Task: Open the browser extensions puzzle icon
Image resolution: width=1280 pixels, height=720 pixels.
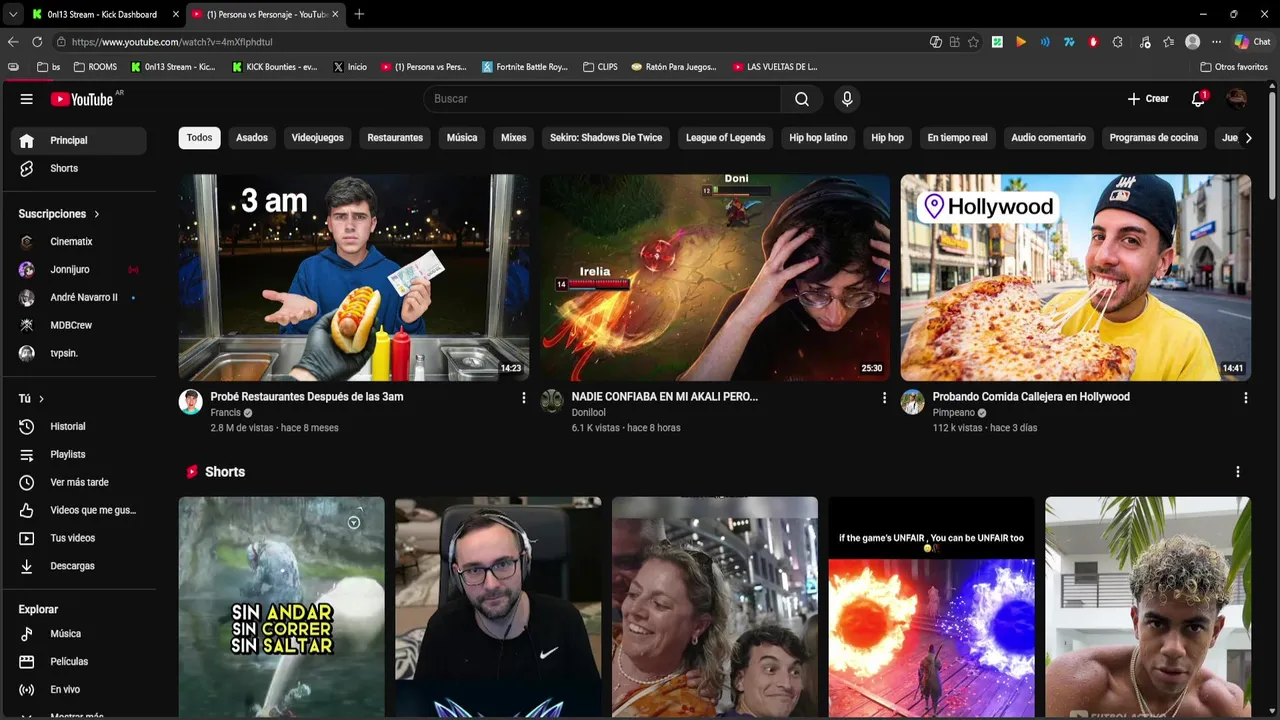Action: [1117, 42]
